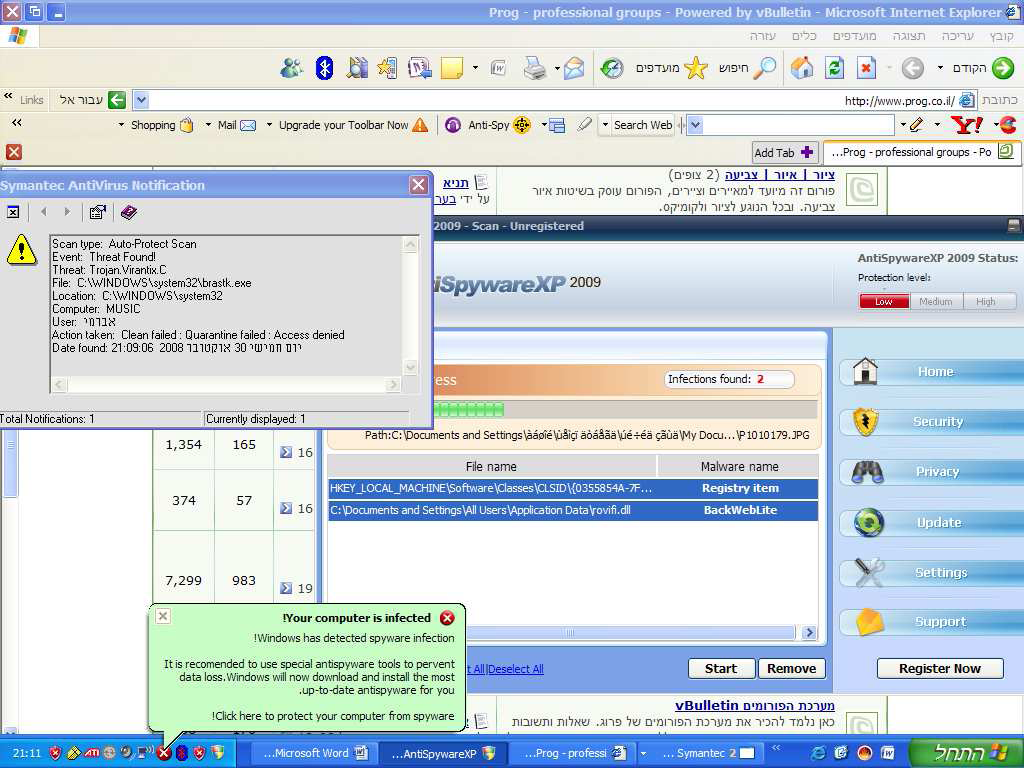Click the yellow sticky note toolbar icon
1024x768 pixels.
pyautogui.click(x=451, y=68)
